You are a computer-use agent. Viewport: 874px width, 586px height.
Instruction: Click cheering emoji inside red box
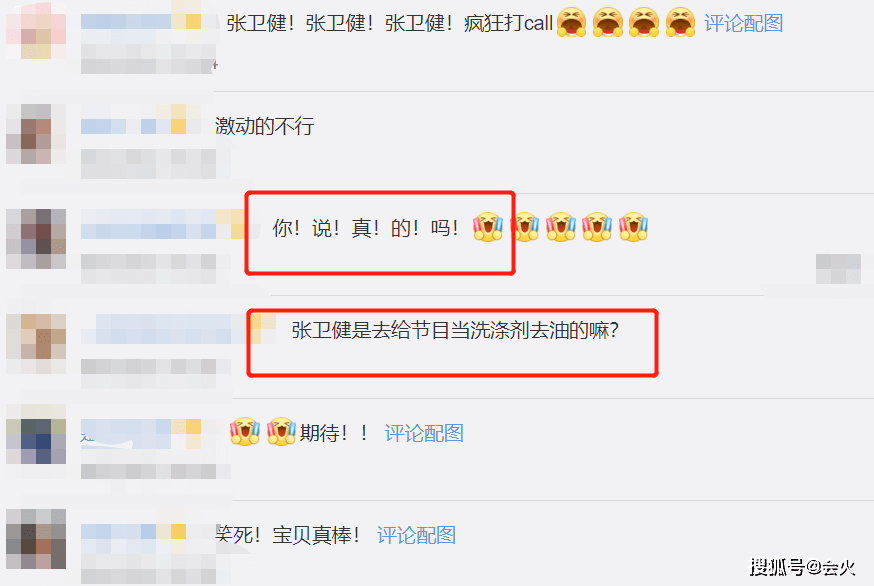488,227
